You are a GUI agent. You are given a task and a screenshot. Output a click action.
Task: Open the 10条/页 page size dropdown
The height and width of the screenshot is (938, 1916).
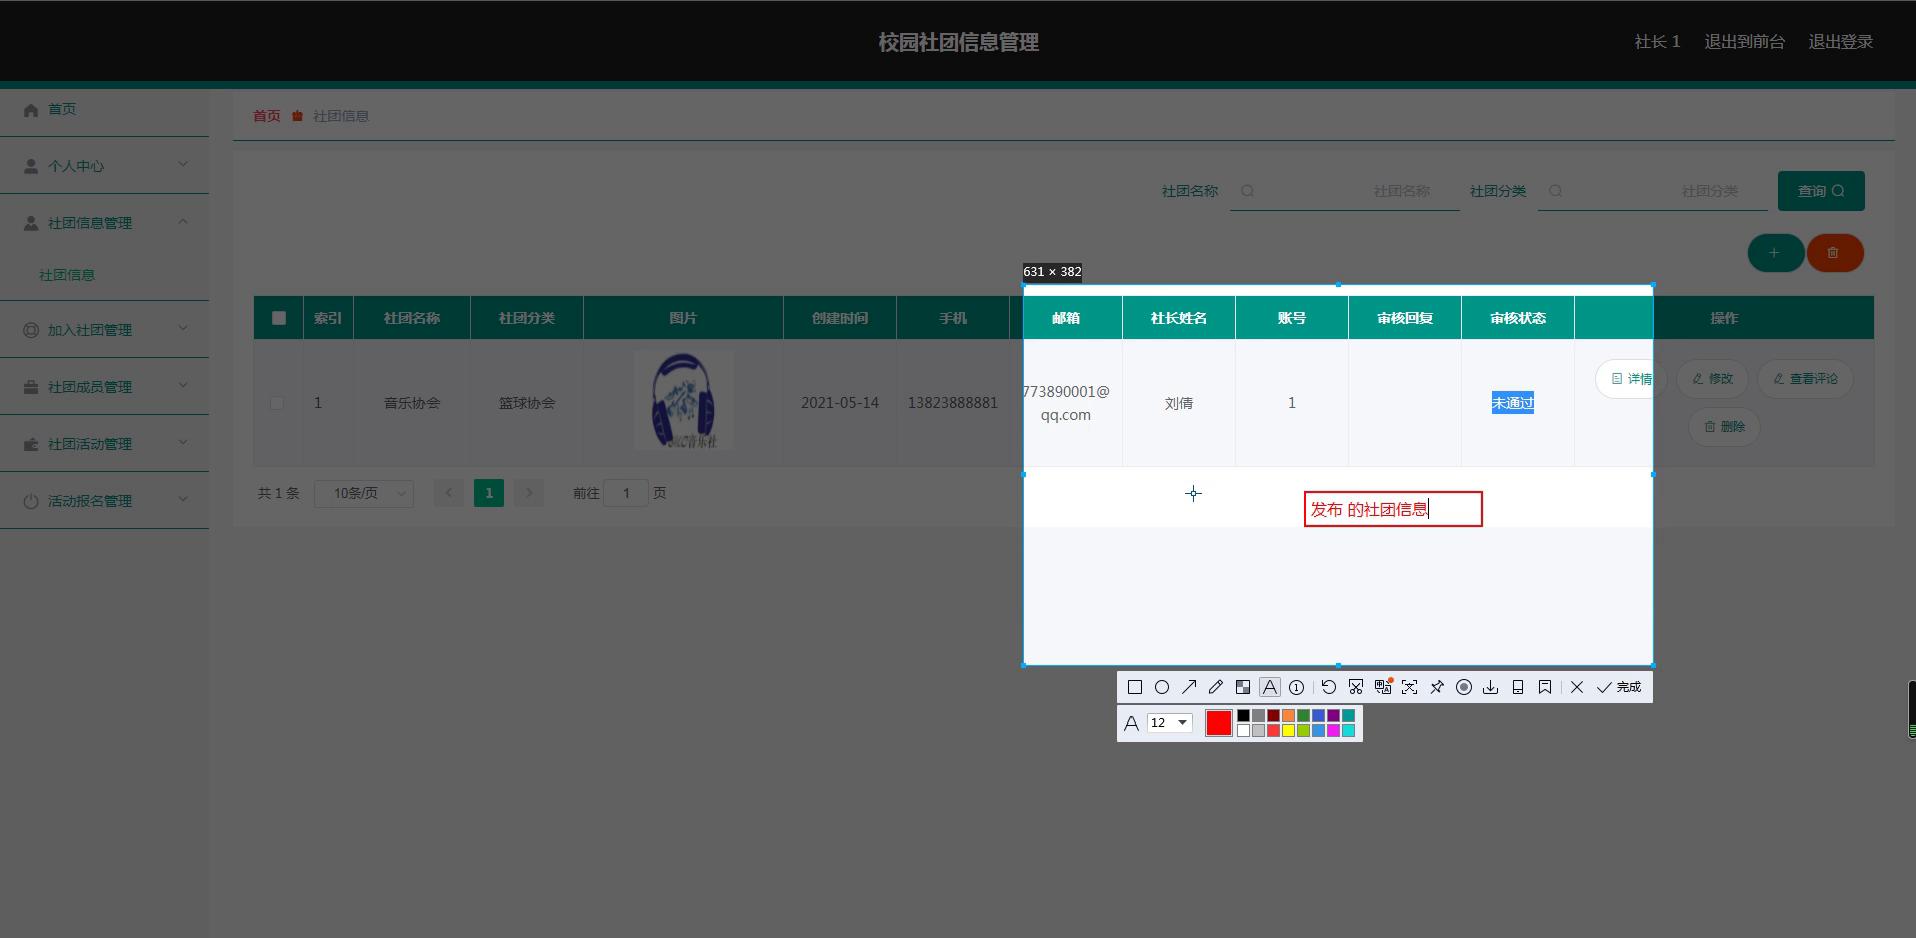click(364, 493)
